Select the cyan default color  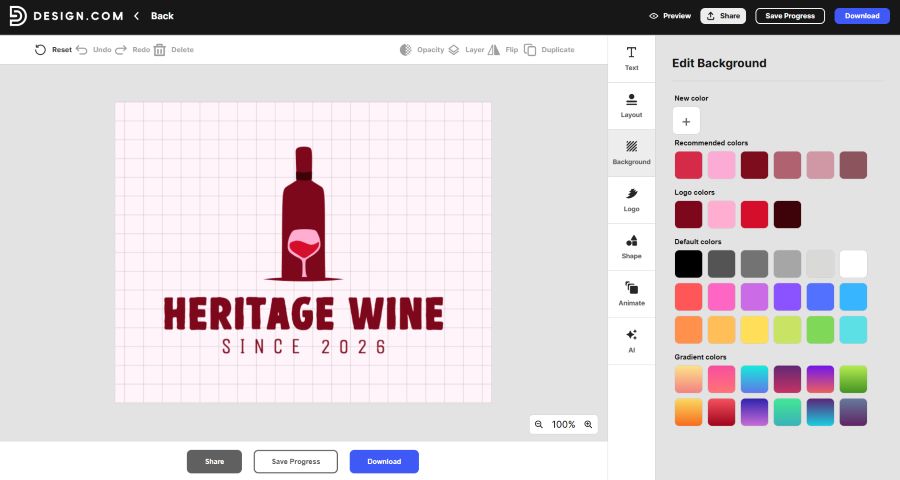point(854,330)
